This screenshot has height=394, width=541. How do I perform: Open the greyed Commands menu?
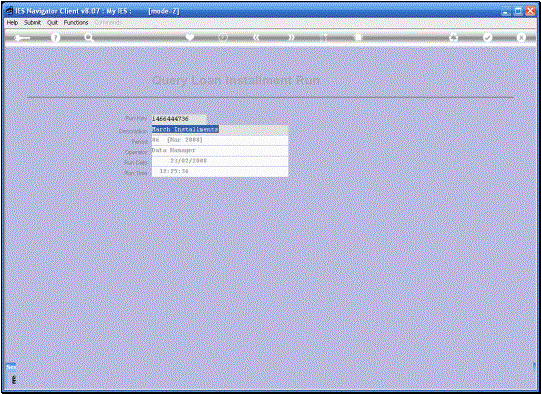[108, 22]
